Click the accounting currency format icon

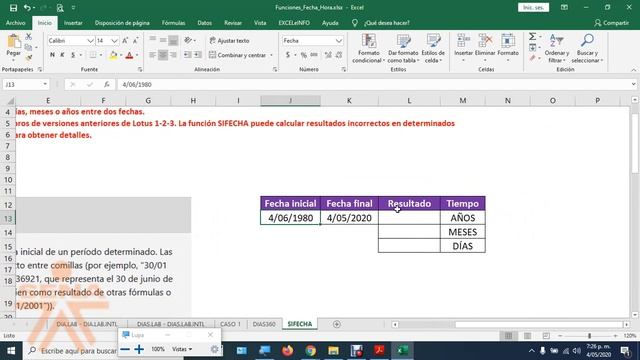click(x=288, y=55)
